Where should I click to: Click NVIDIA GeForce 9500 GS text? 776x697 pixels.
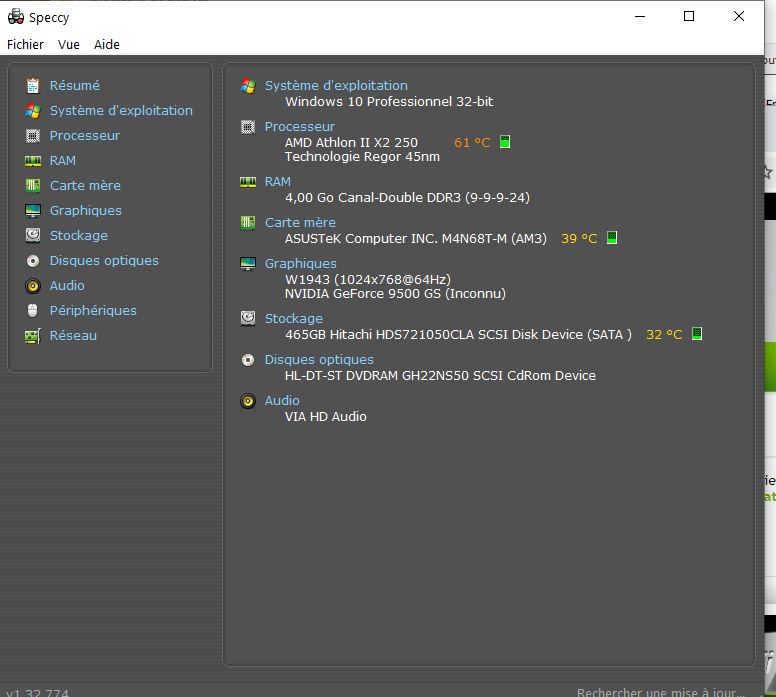coord(395,294)
